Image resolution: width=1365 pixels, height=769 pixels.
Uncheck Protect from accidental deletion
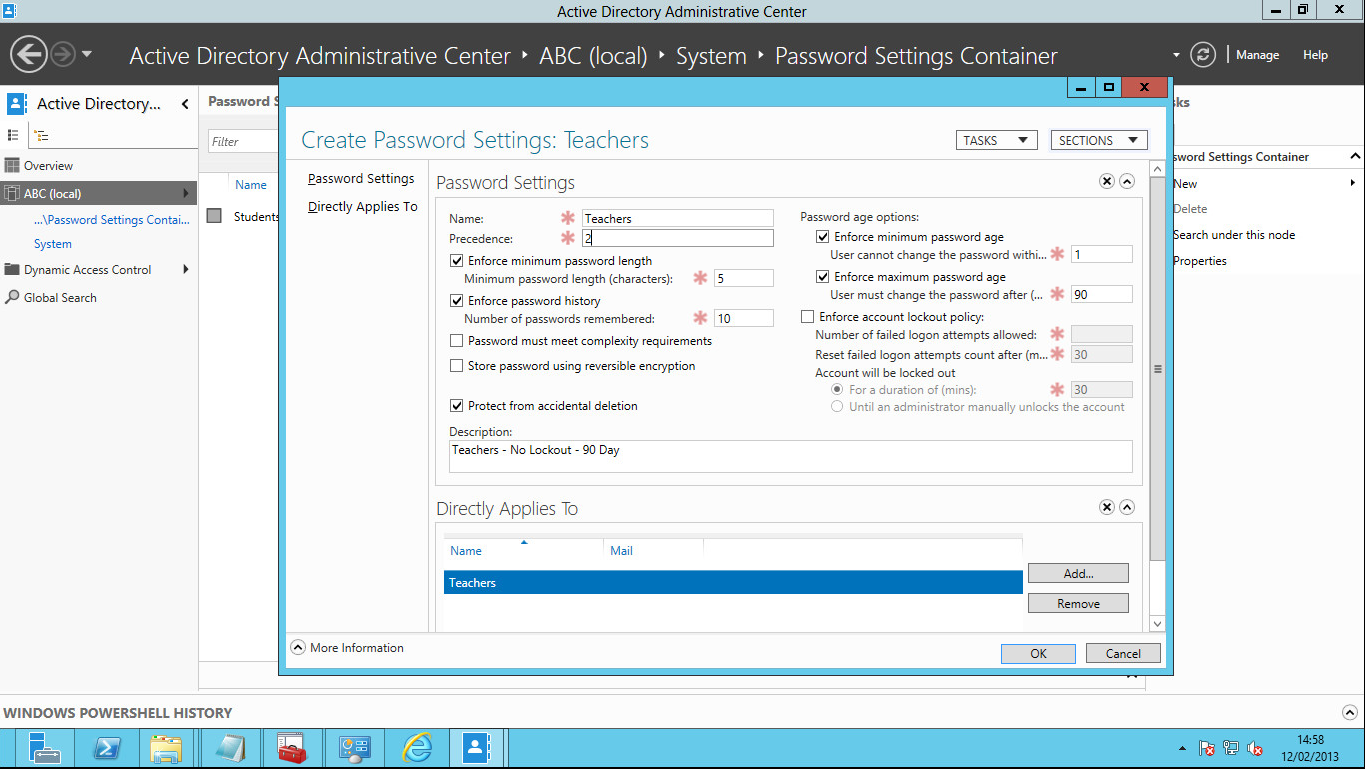pyautogui.click(x=457, y=406)
